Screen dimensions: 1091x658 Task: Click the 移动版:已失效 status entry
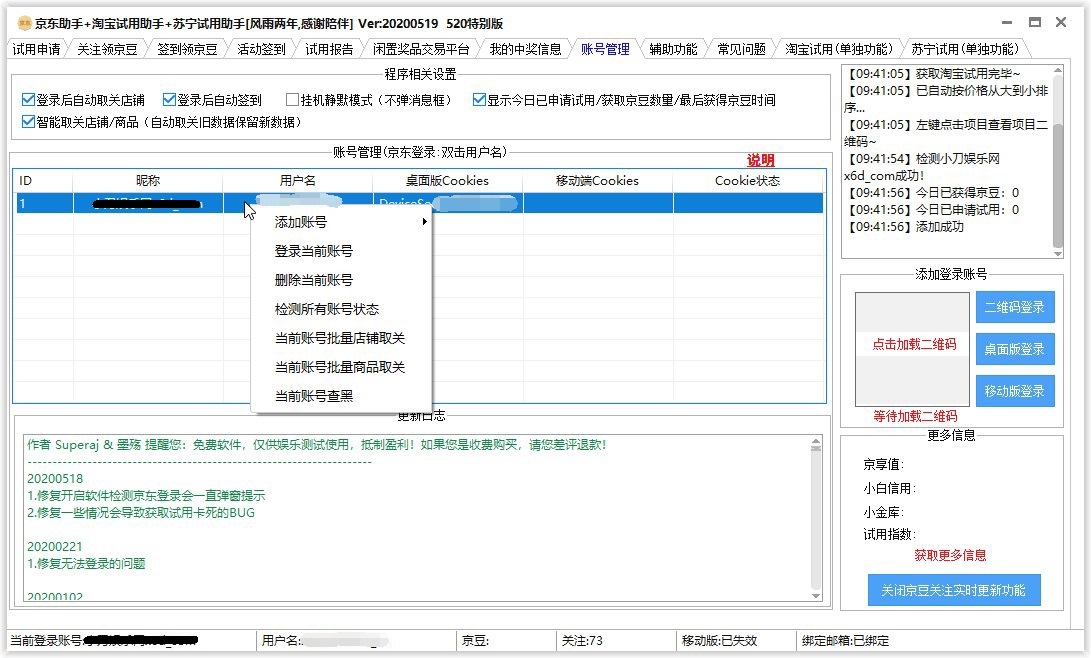click(719, 641)
